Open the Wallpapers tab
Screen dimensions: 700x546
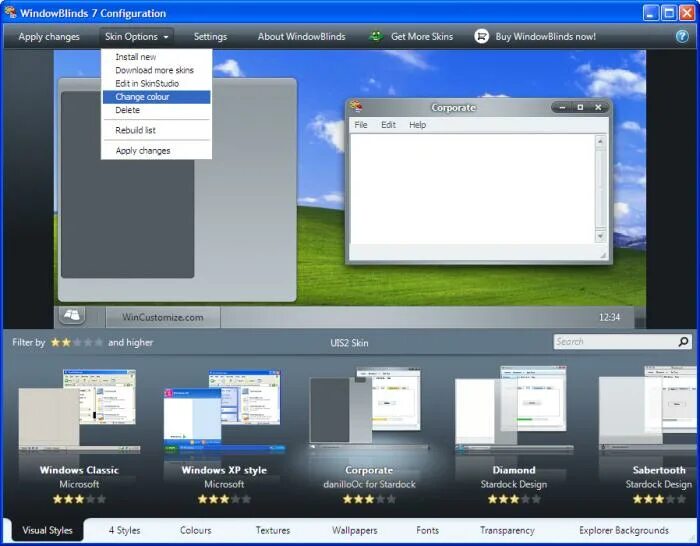click(x=354, y=530)
